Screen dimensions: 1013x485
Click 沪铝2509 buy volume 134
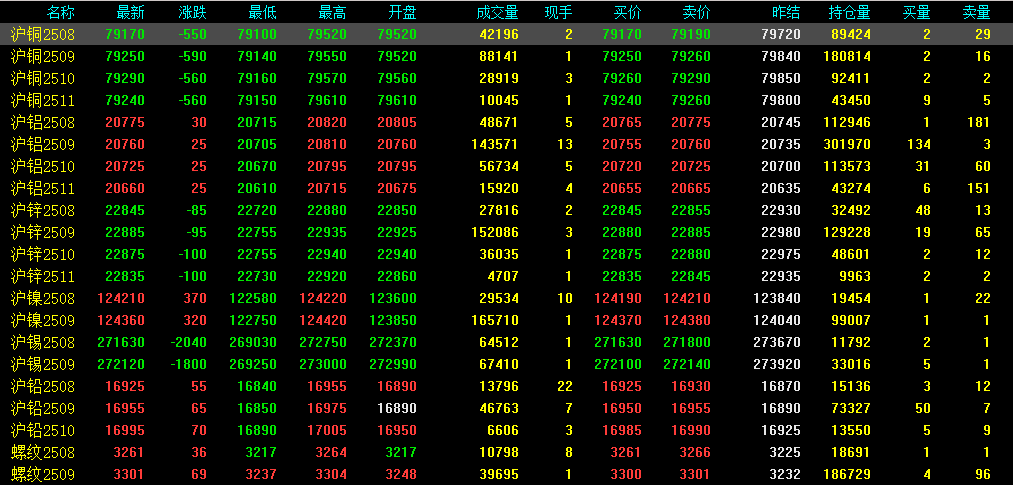919,145
